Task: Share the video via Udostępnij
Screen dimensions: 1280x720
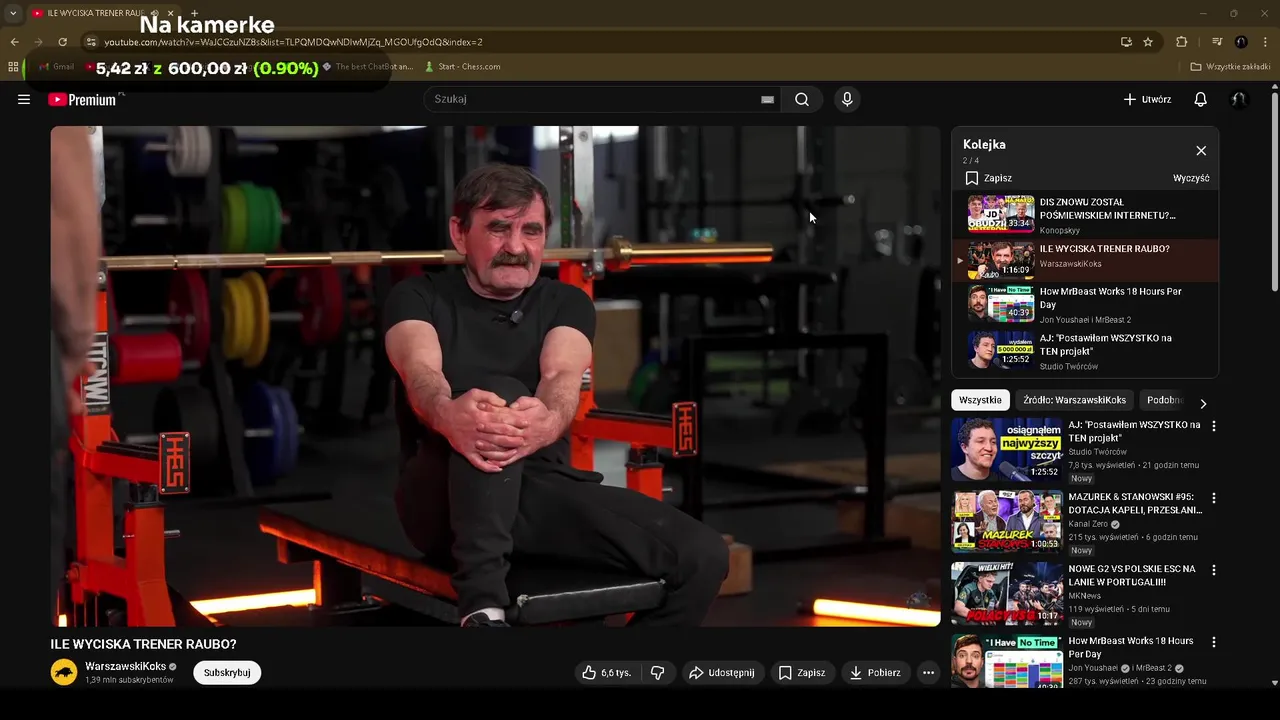Action: click(x=721, y=673)
